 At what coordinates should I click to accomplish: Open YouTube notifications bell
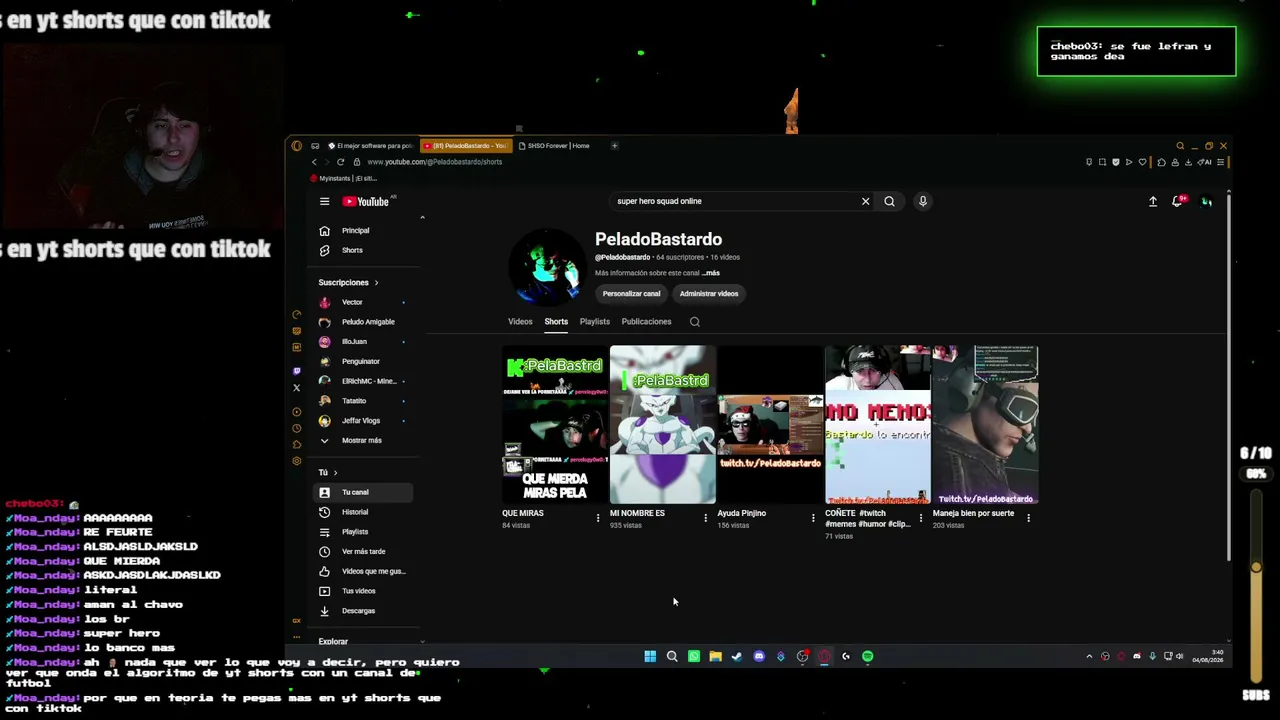point(1178,201)
